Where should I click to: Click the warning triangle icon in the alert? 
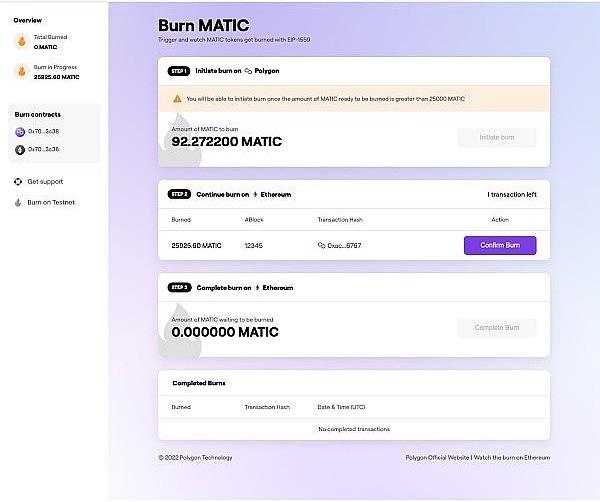(x=178, y=99)
